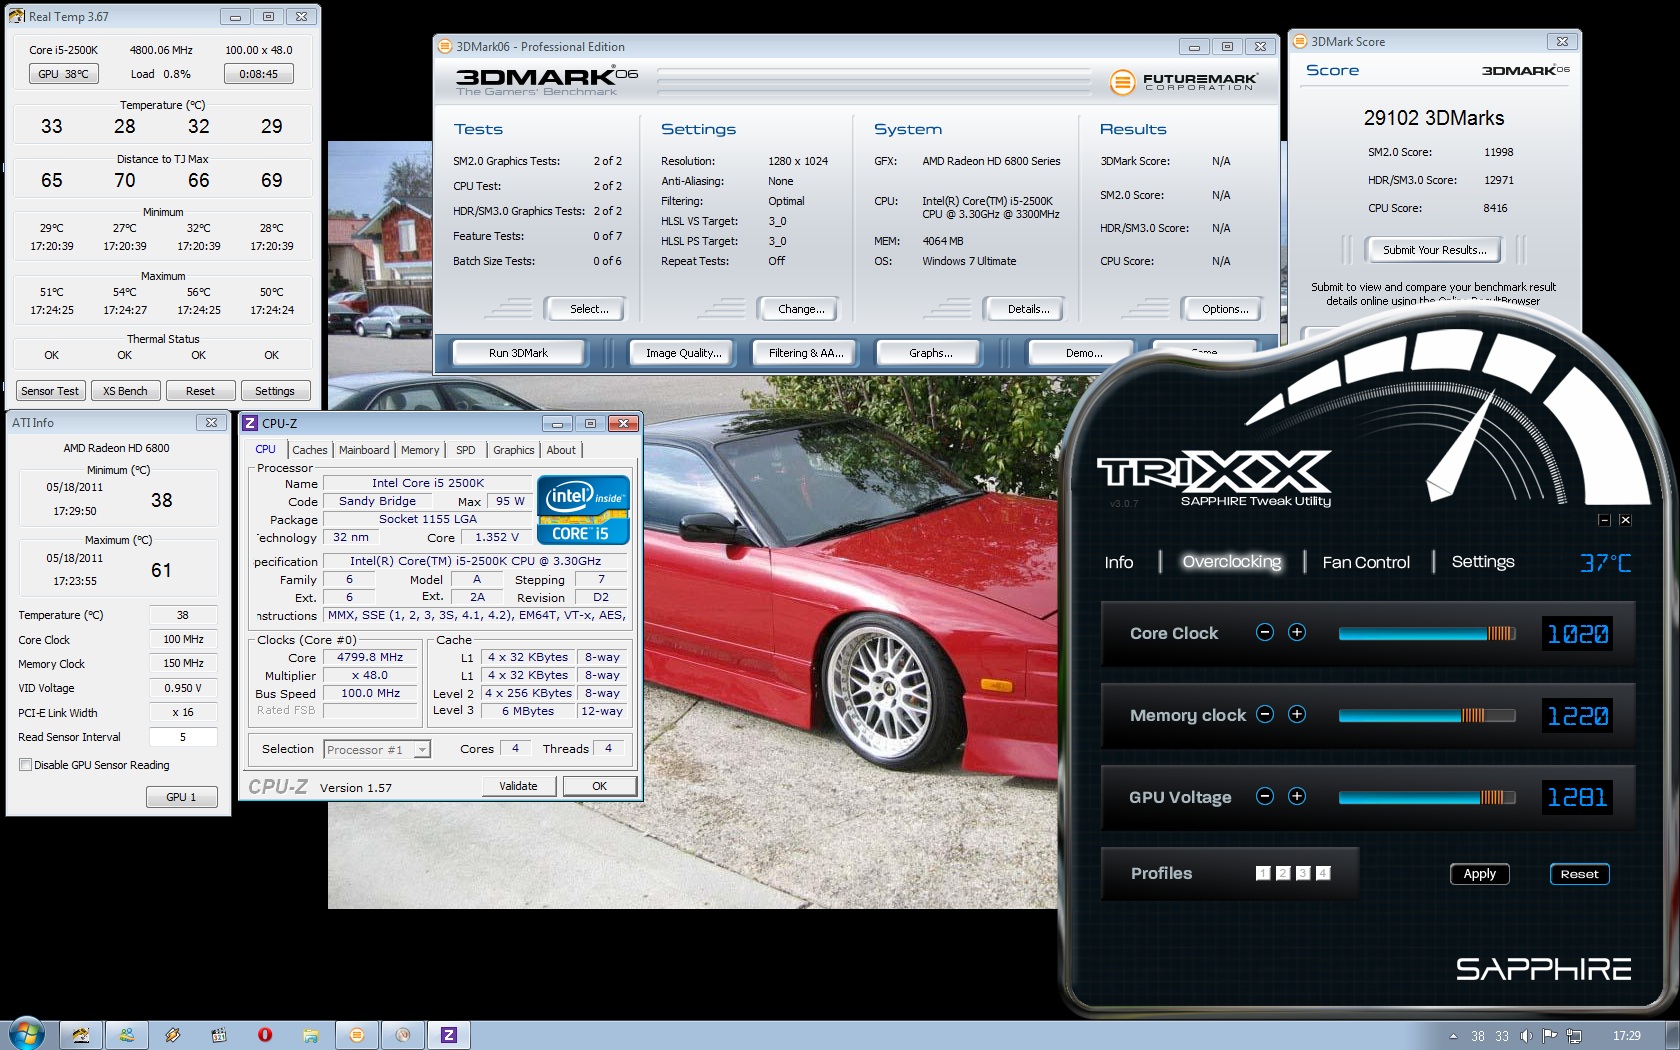This screenshot has height=1050, width=1680.
Task: Select TRIXX profile slot 3
Action: tap(1303, 873)
